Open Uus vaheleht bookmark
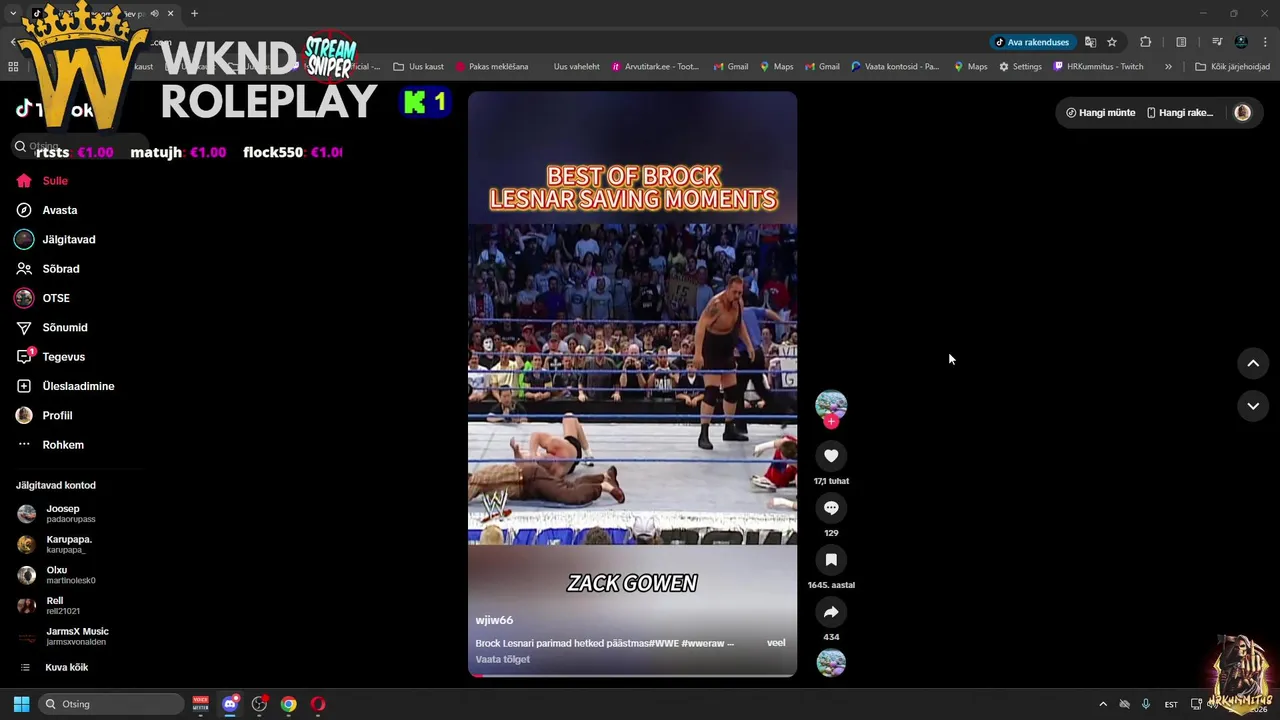The height and width of the screenshot is (720, 1280). point(576,67)
